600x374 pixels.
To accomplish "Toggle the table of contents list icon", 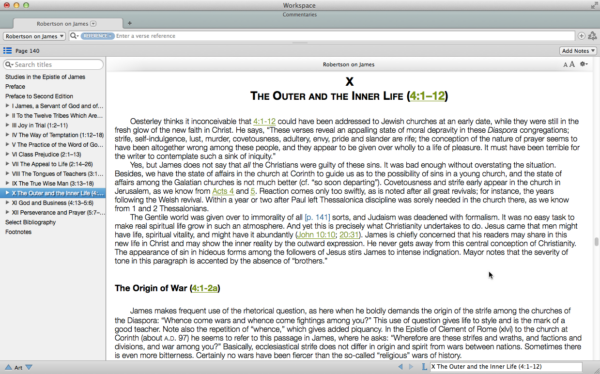I will 7,51.
